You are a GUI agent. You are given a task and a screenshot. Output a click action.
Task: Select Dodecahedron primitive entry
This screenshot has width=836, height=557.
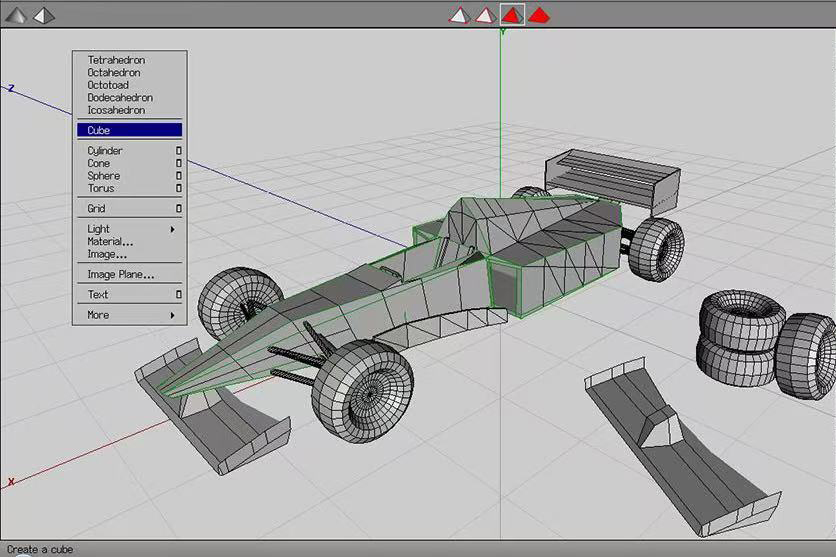[x=120, y=98]
